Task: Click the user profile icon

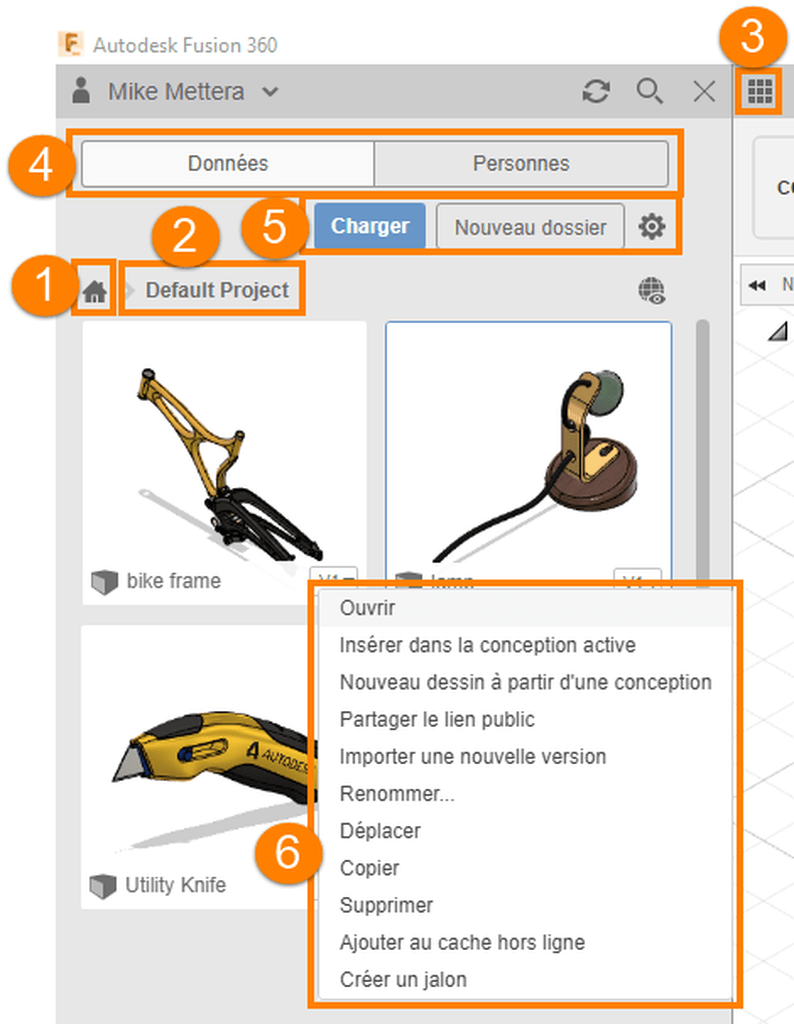Action: (81, 91)
